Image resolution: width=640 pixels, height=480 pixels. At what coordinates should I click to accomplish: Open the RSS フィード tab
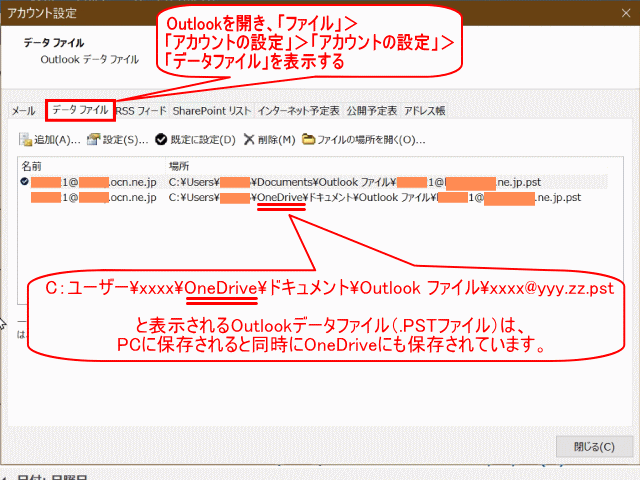tap(141, 111)
